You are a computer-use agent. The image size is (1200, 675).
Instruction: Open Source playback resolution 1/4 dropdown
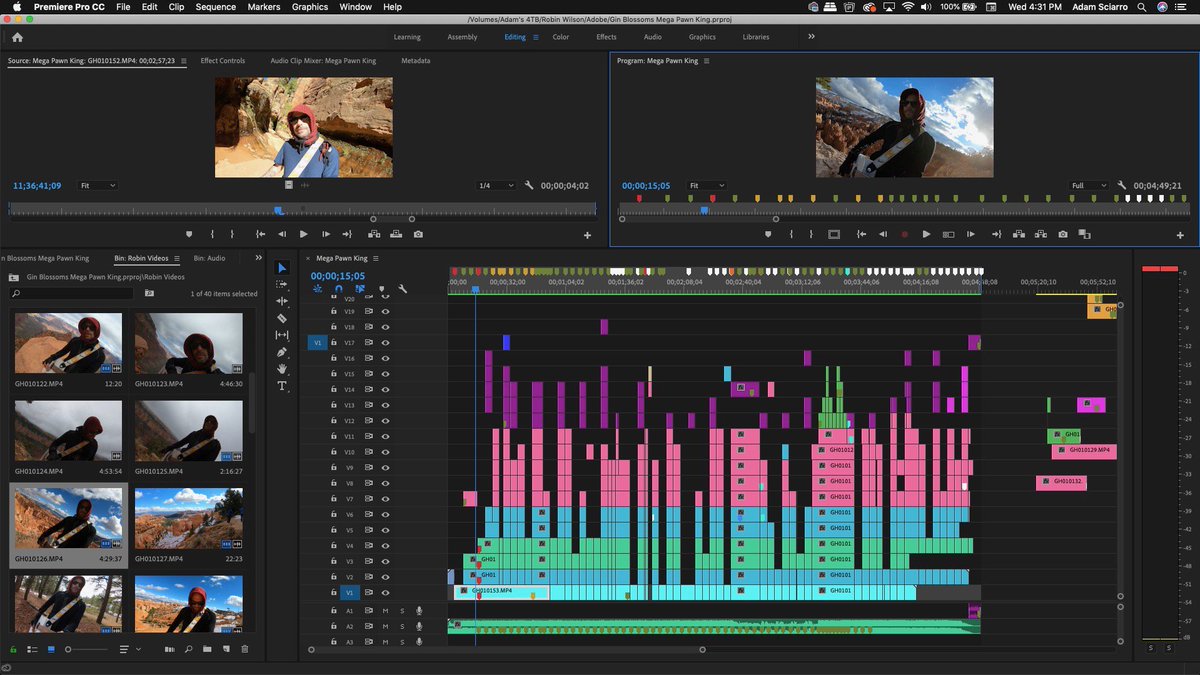tap(496, 185)
